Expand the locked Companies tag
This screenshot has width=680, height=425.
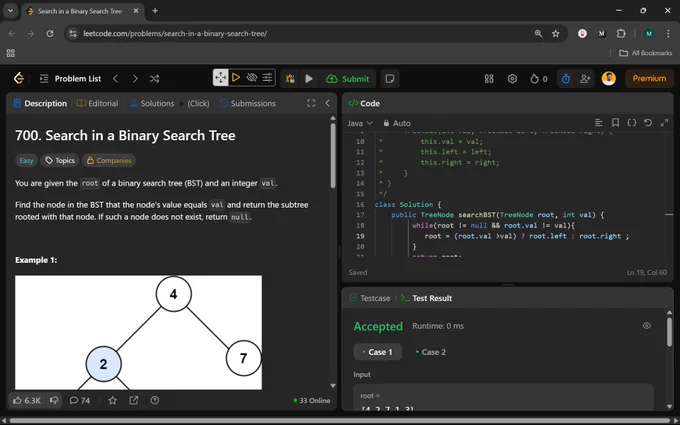(109, 160)
